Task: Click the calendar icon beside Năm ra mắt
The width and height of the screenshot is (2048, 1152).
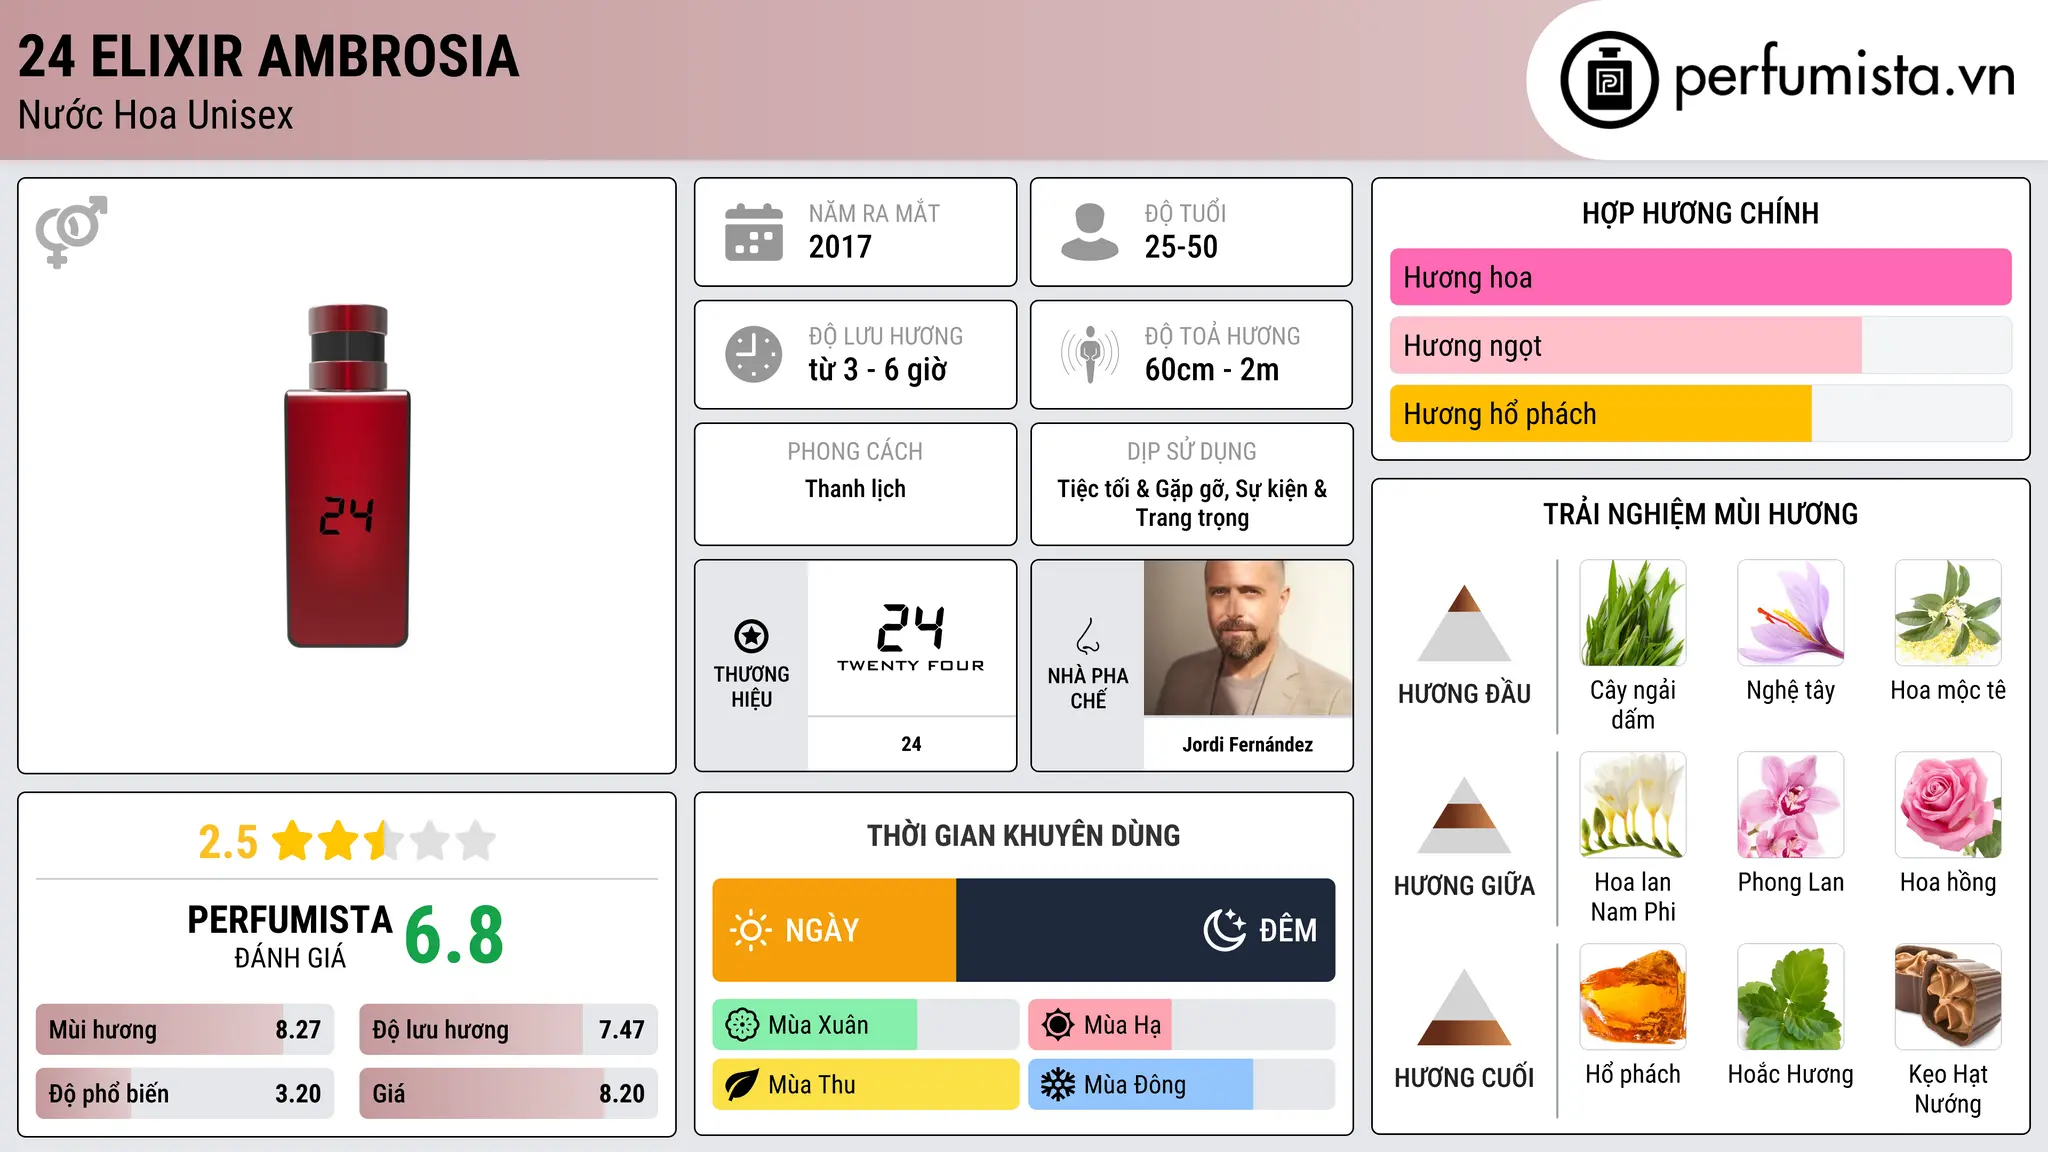Action: click(x=754, y=232)
